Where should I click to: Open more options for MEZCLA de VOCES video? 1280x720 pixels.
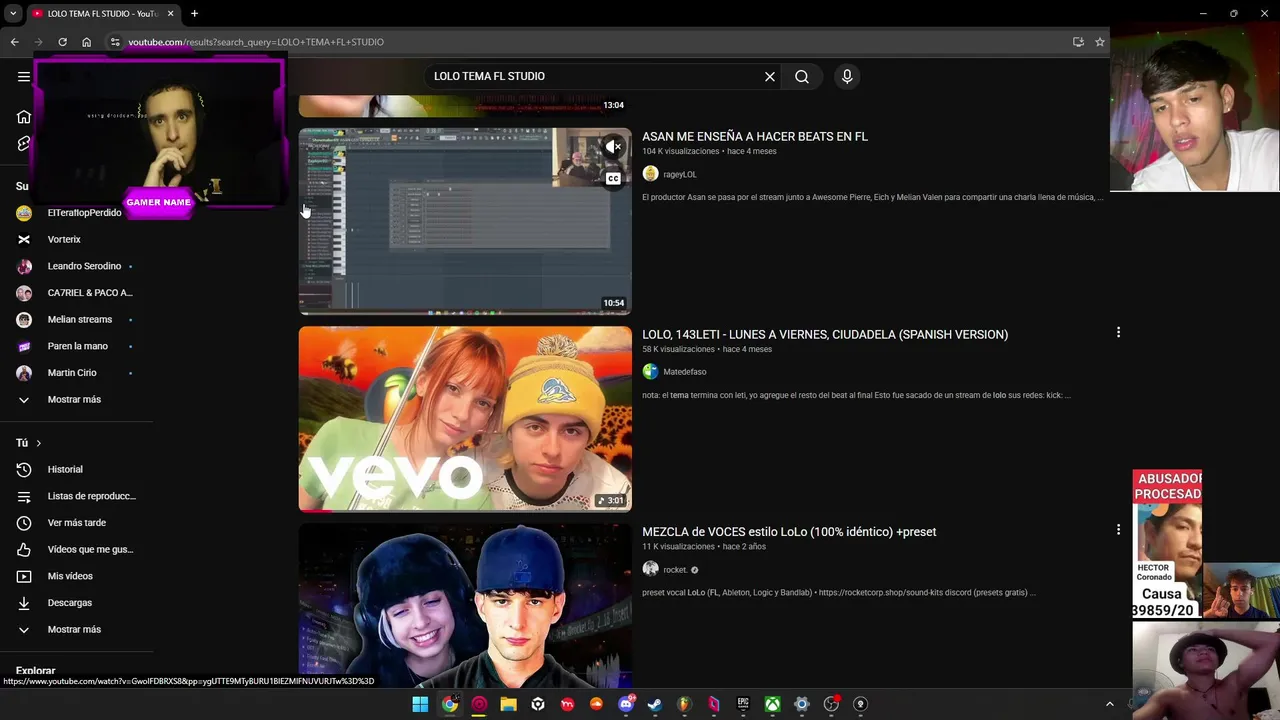click(x=1118, y=529)
